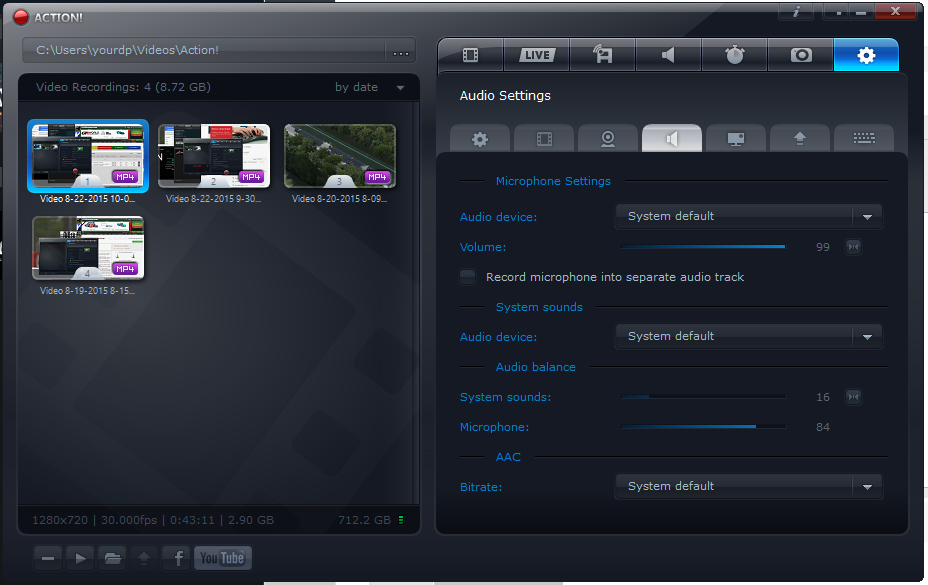Image resolution: width=928 pixels, height=585 pixels.
Task: Share selected video to Facebook
Action: [x=178, y=558]
